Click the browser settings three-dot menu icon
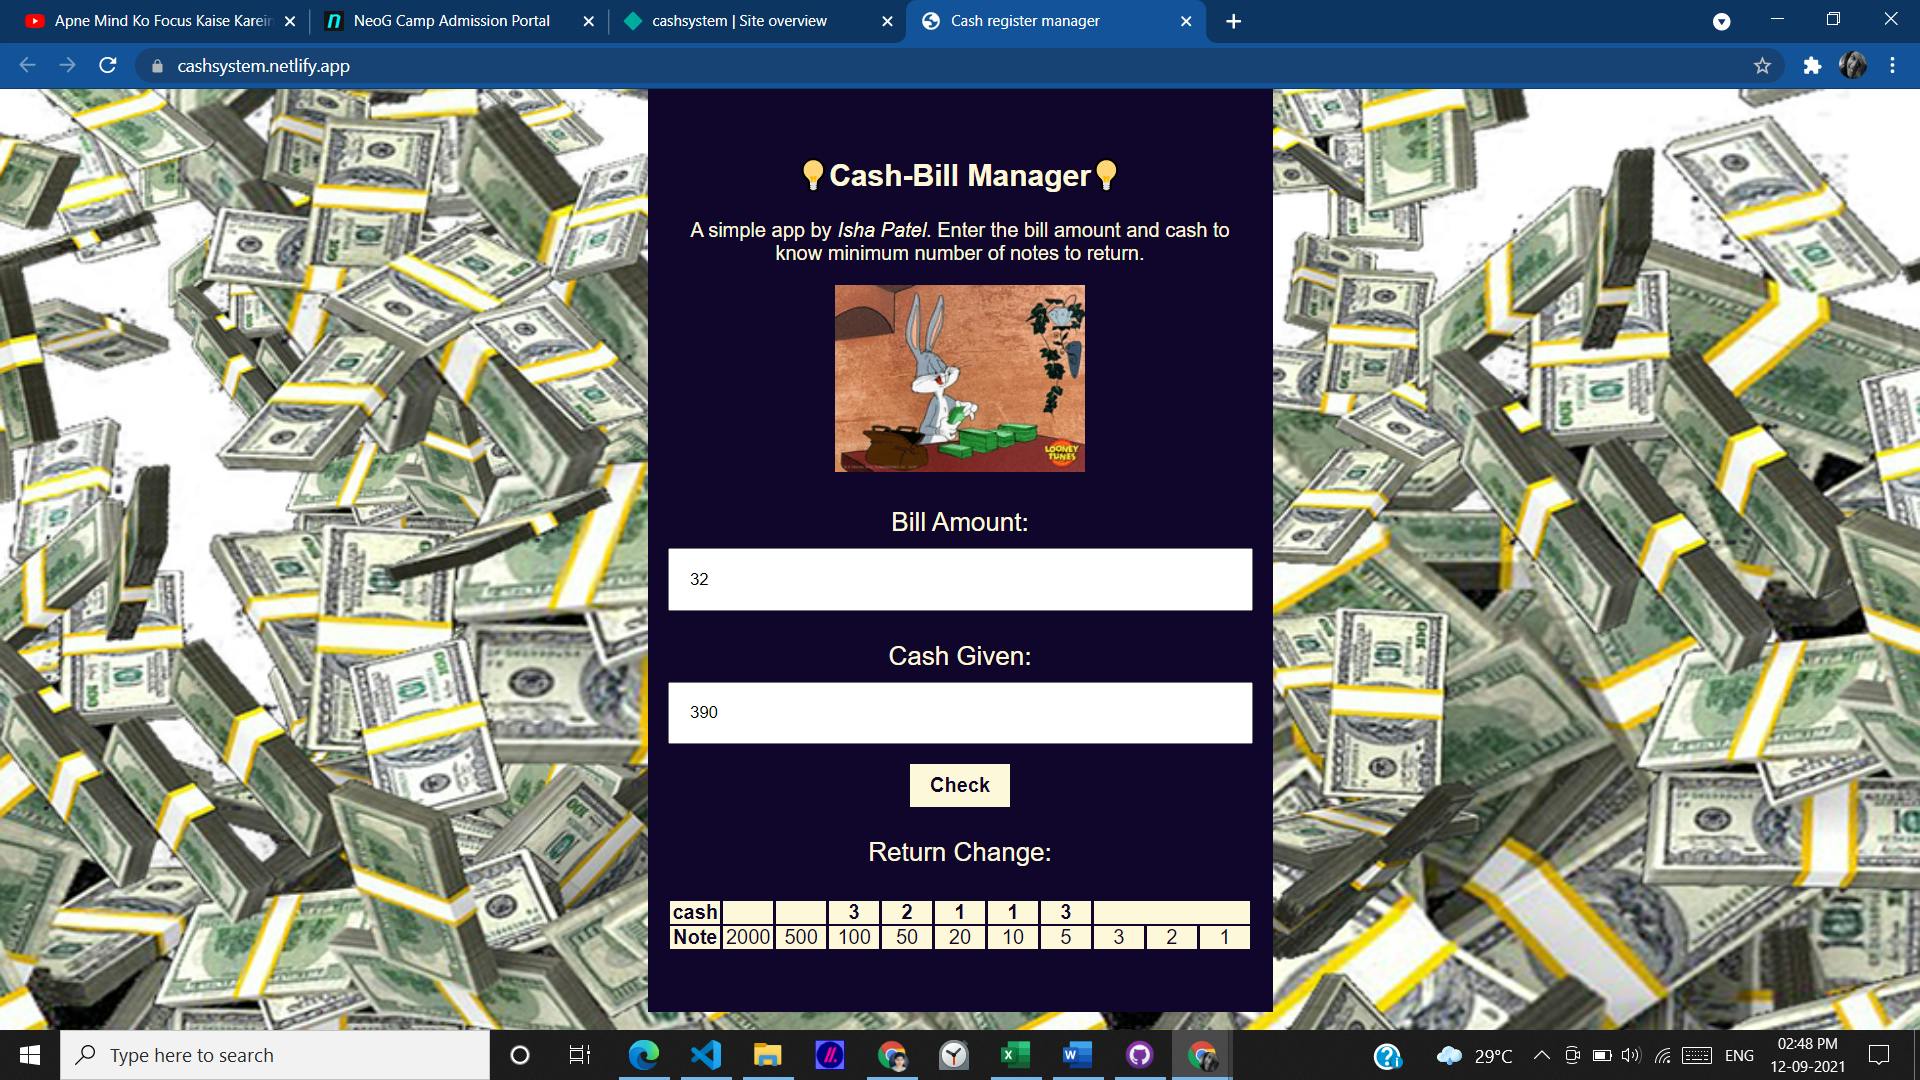Viewport: 1920px width, 1080px height. tap(1894, 66)
